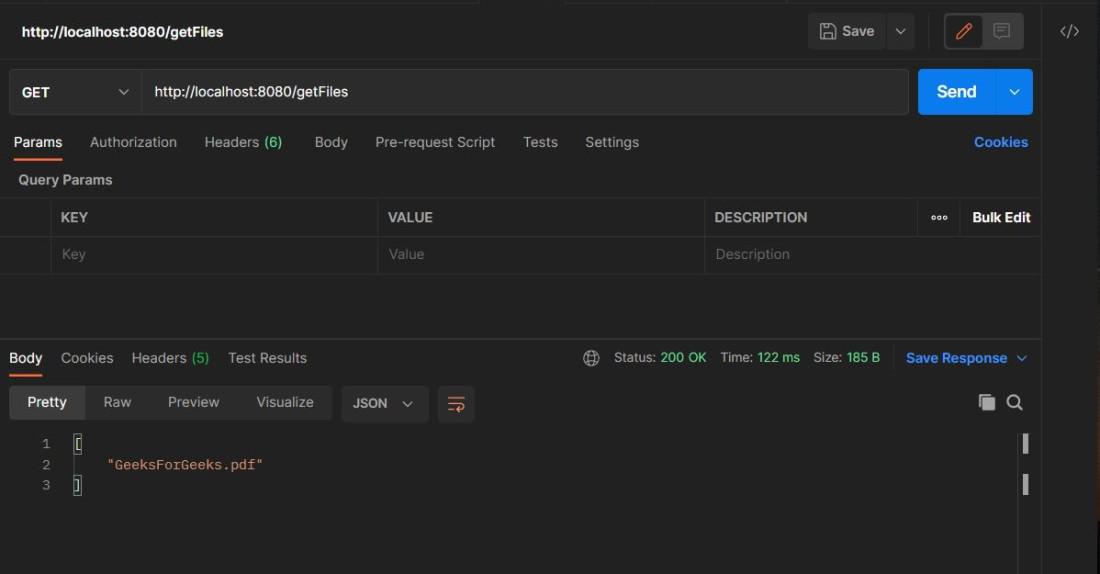This screenshot has width=1100, height=574.
Task: Open the Settings tab
Action: pos(612,142)
